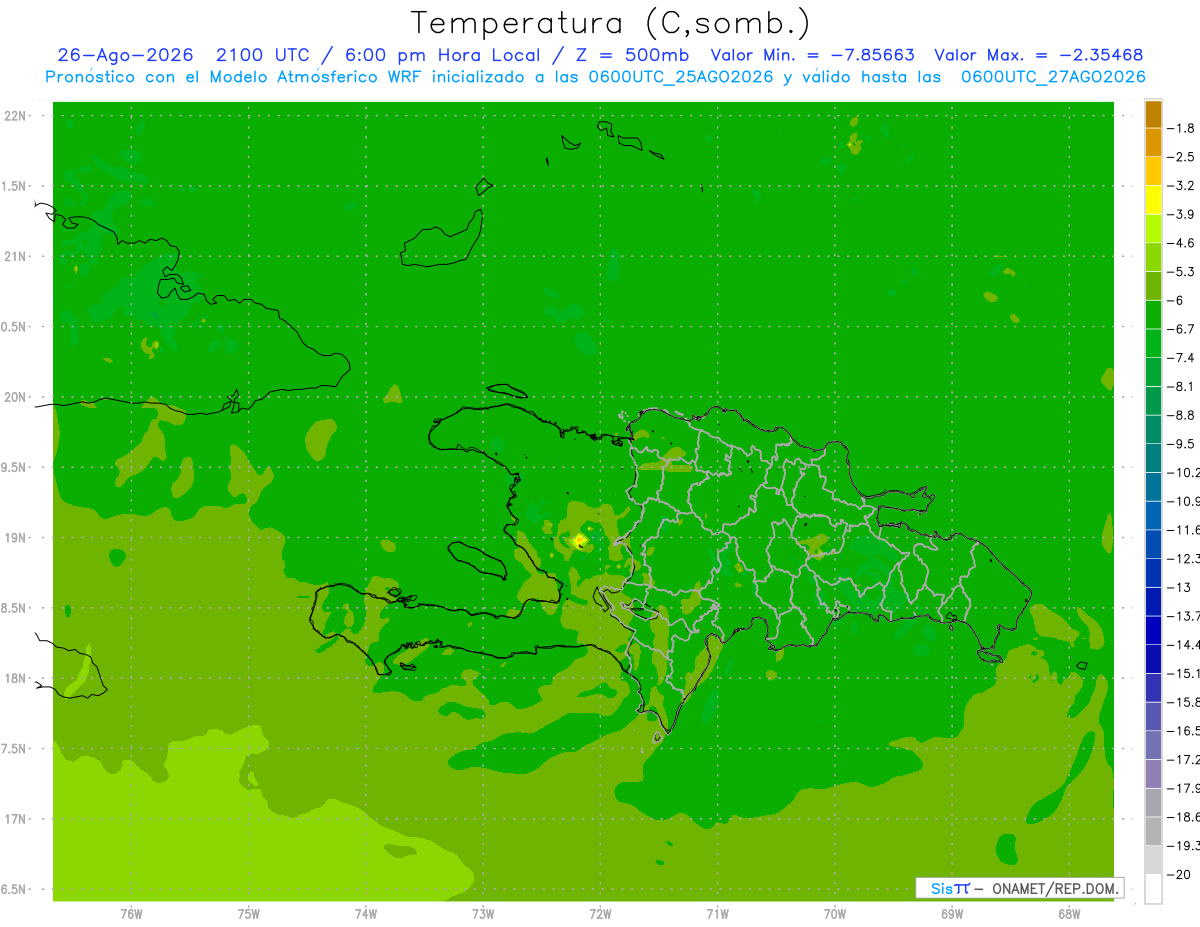Click the '73W' longitude label
Image resolution: width=1200 pixels, height=927 pixels.
(x=483, y=913)
